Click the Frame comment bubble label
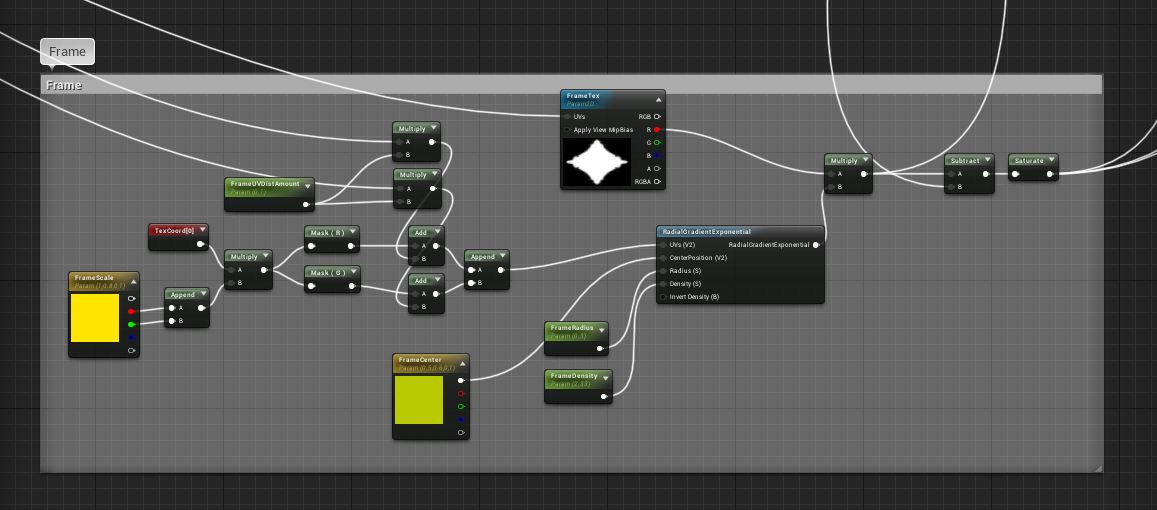 pyautogui.click(x=67, y=52)
